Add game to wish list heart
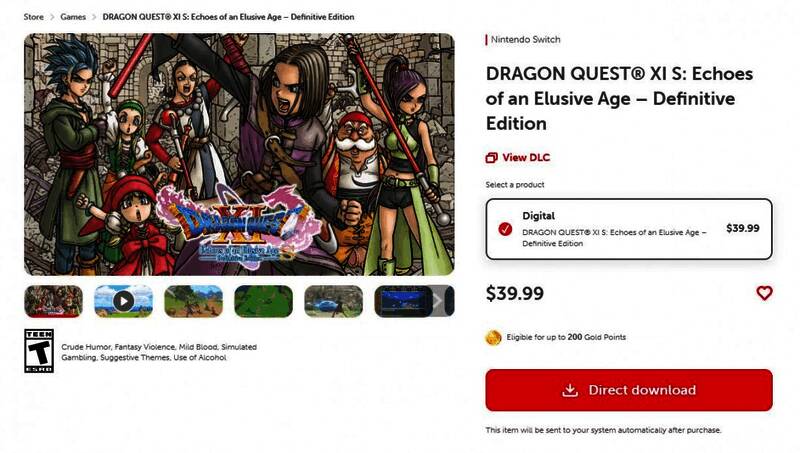The image size is (800, 453). click(x=764, y=293)
